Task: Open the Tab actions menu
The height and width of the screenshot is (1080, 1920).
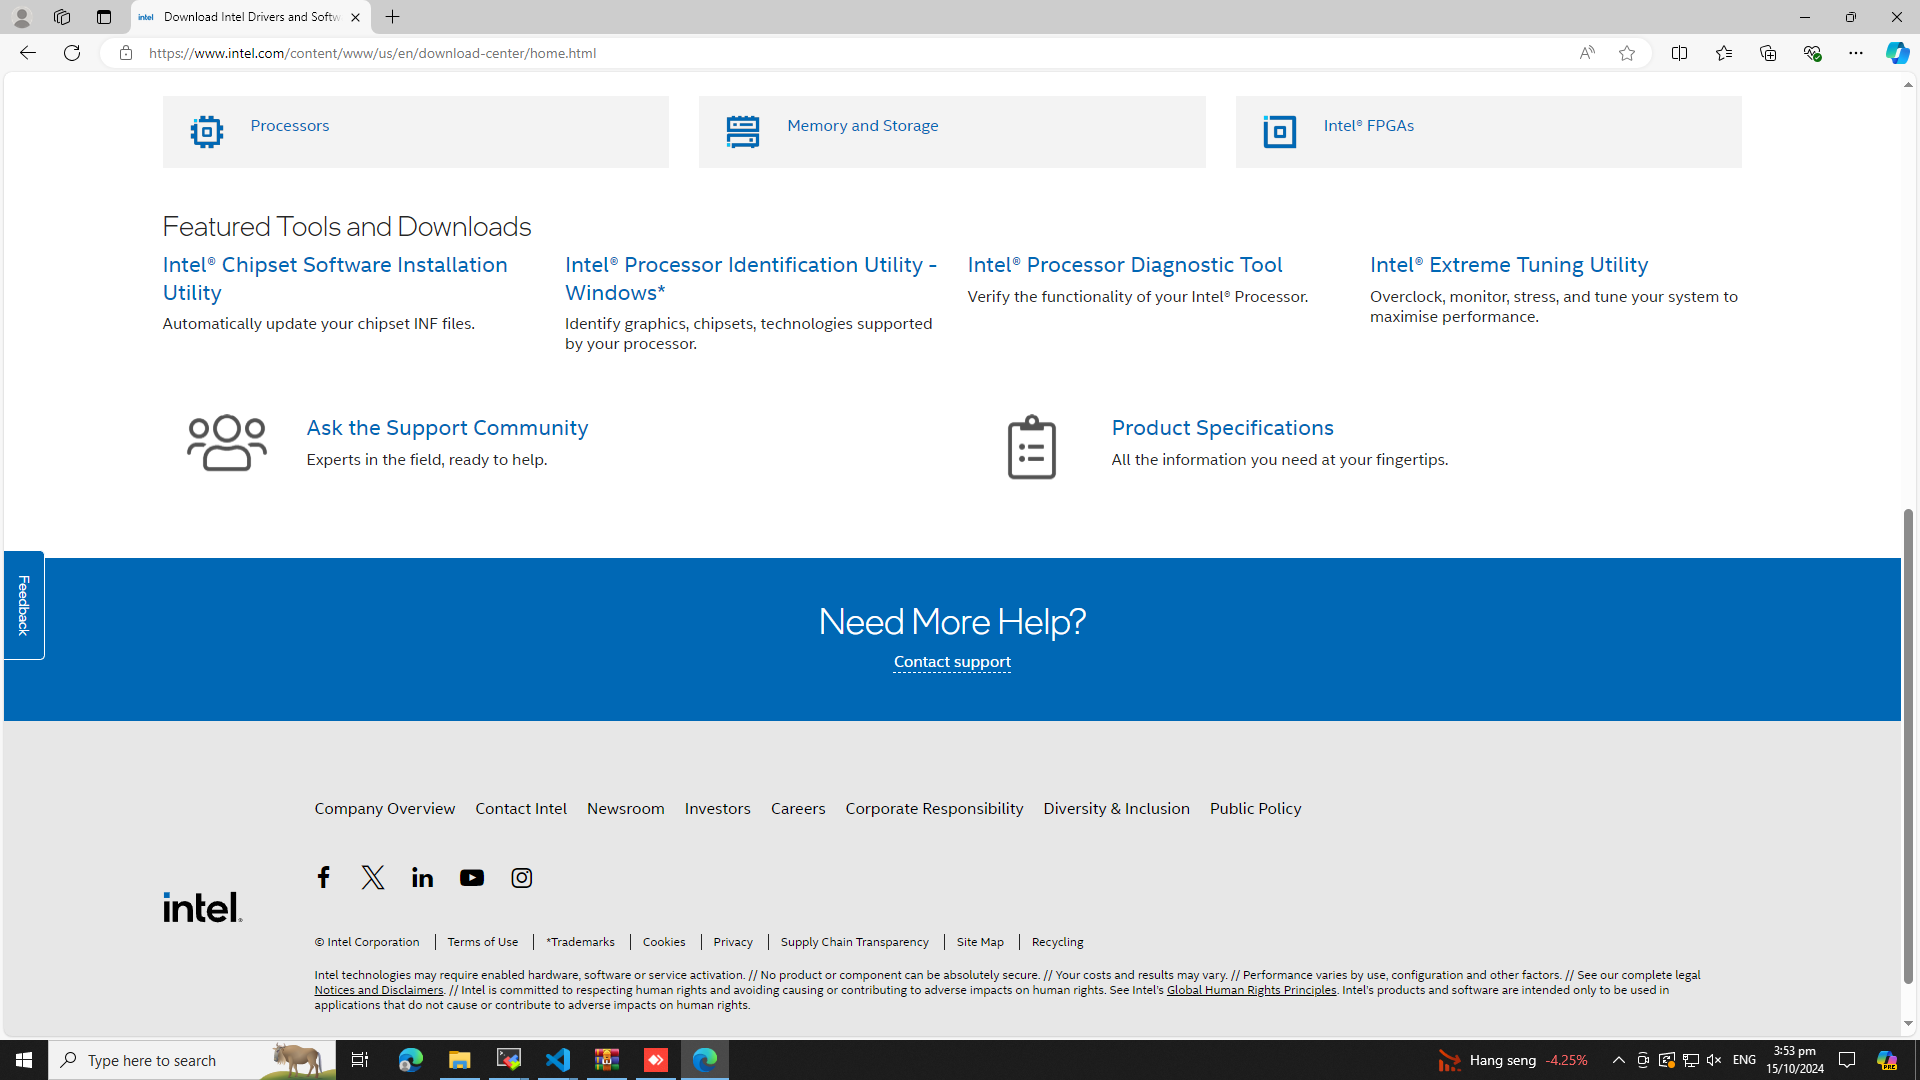Action: pyautogui.click(x=103, y=17)
